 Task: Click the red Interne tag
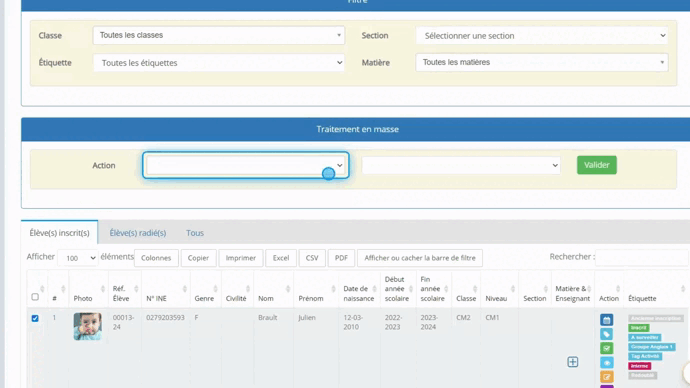[639, 366]
